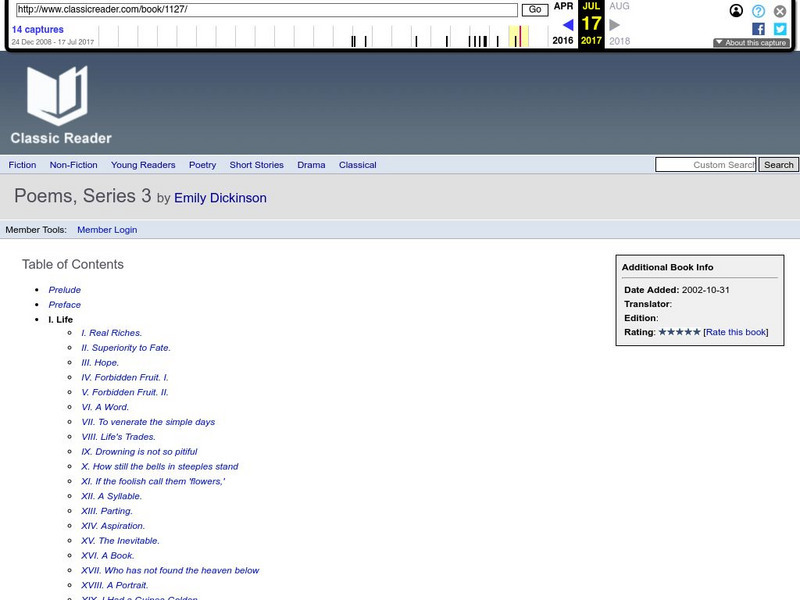Open author Emily Dickinson's page
The image size is (800, 600).
click(220, 198)
